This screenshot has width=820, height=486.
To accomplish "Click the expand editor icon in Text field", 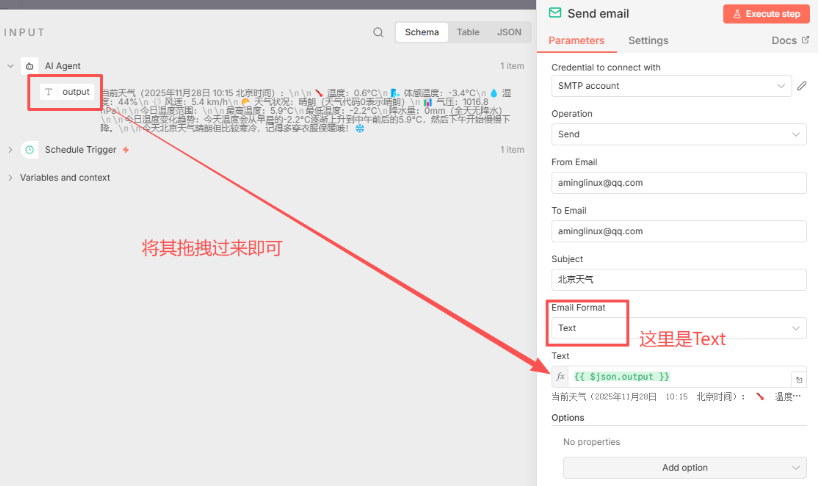I will point(798,379).
